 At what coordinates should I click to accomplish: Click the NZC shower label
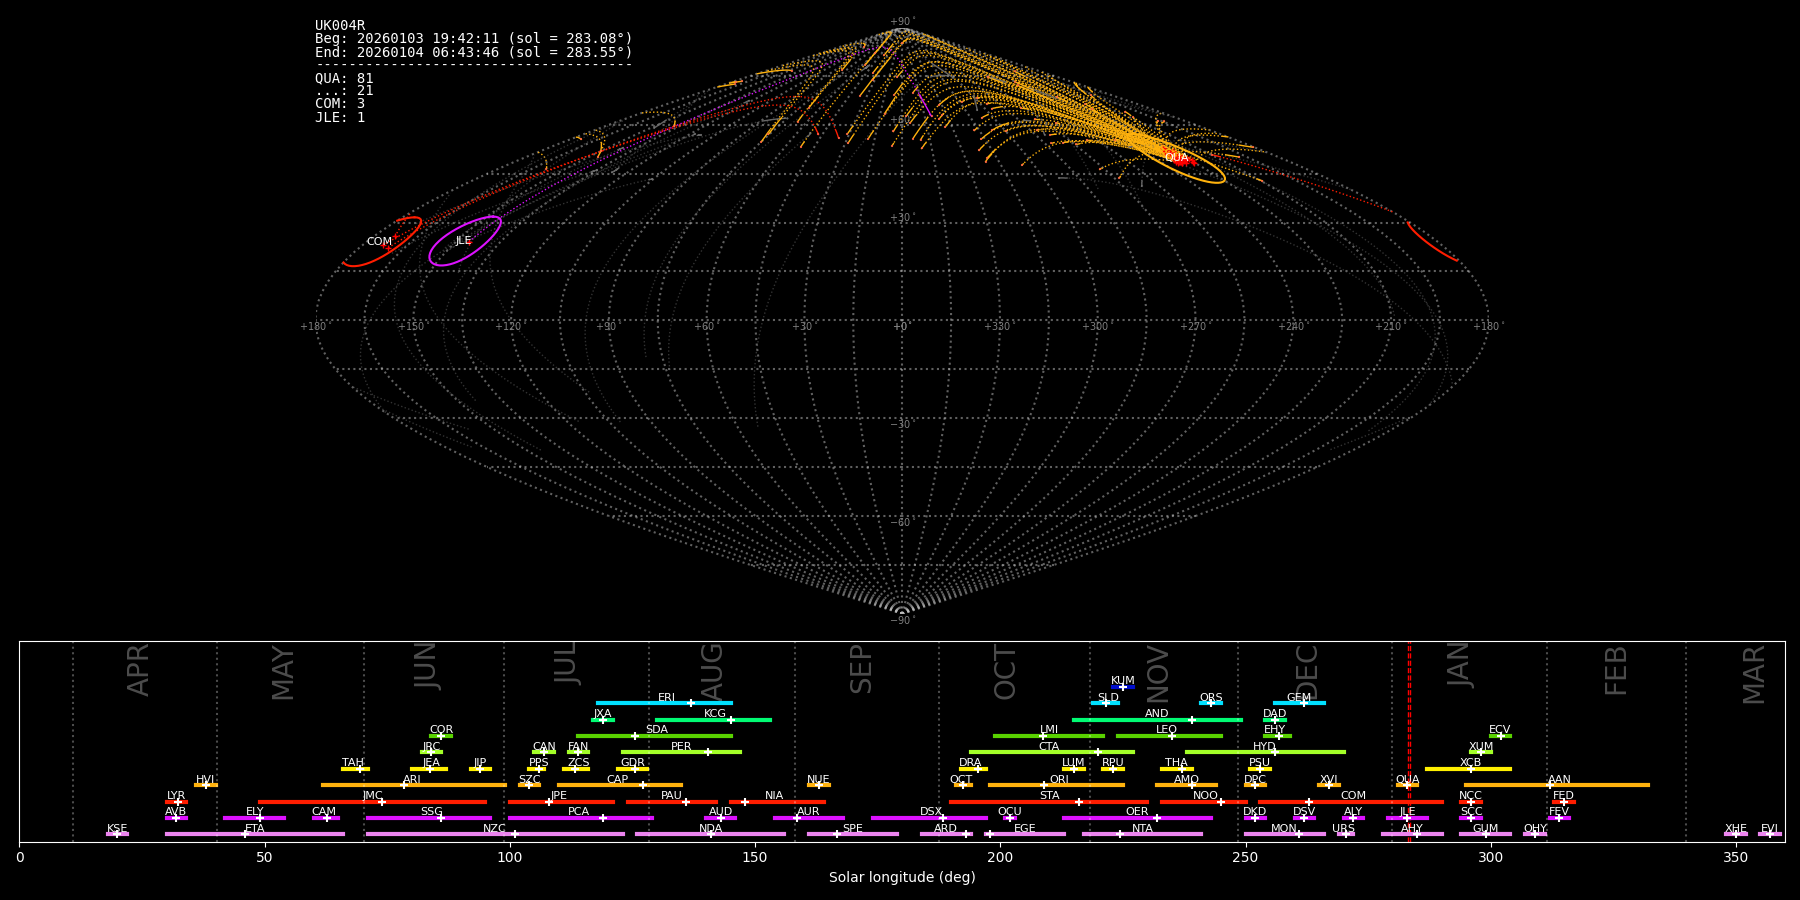point(494,828)
